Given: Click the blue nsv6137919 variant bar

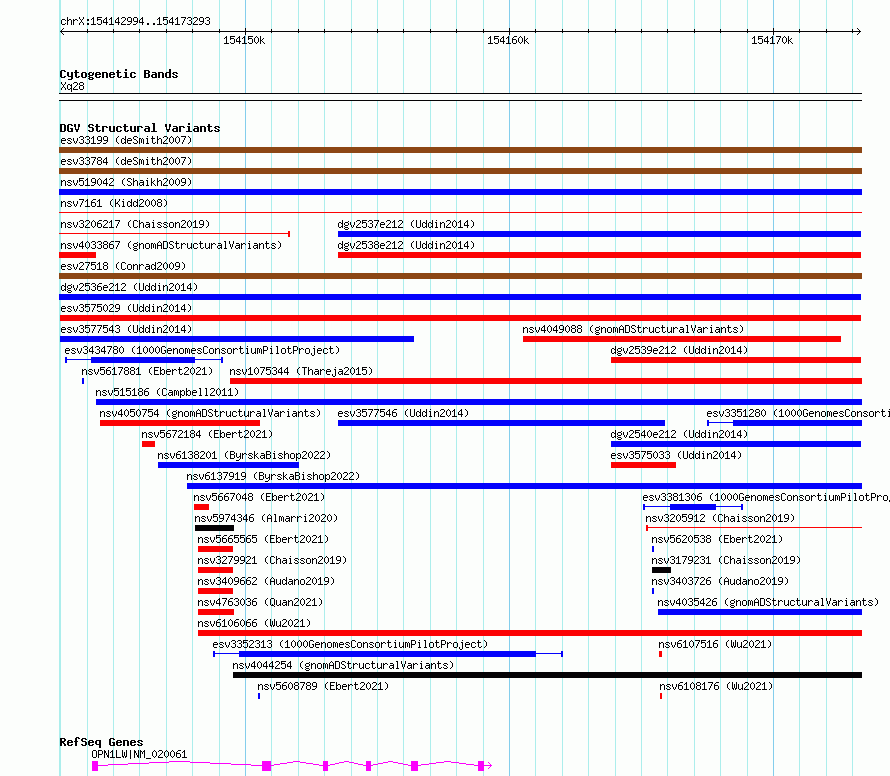Looking at the screenshot, I should [x=524, y=486].
